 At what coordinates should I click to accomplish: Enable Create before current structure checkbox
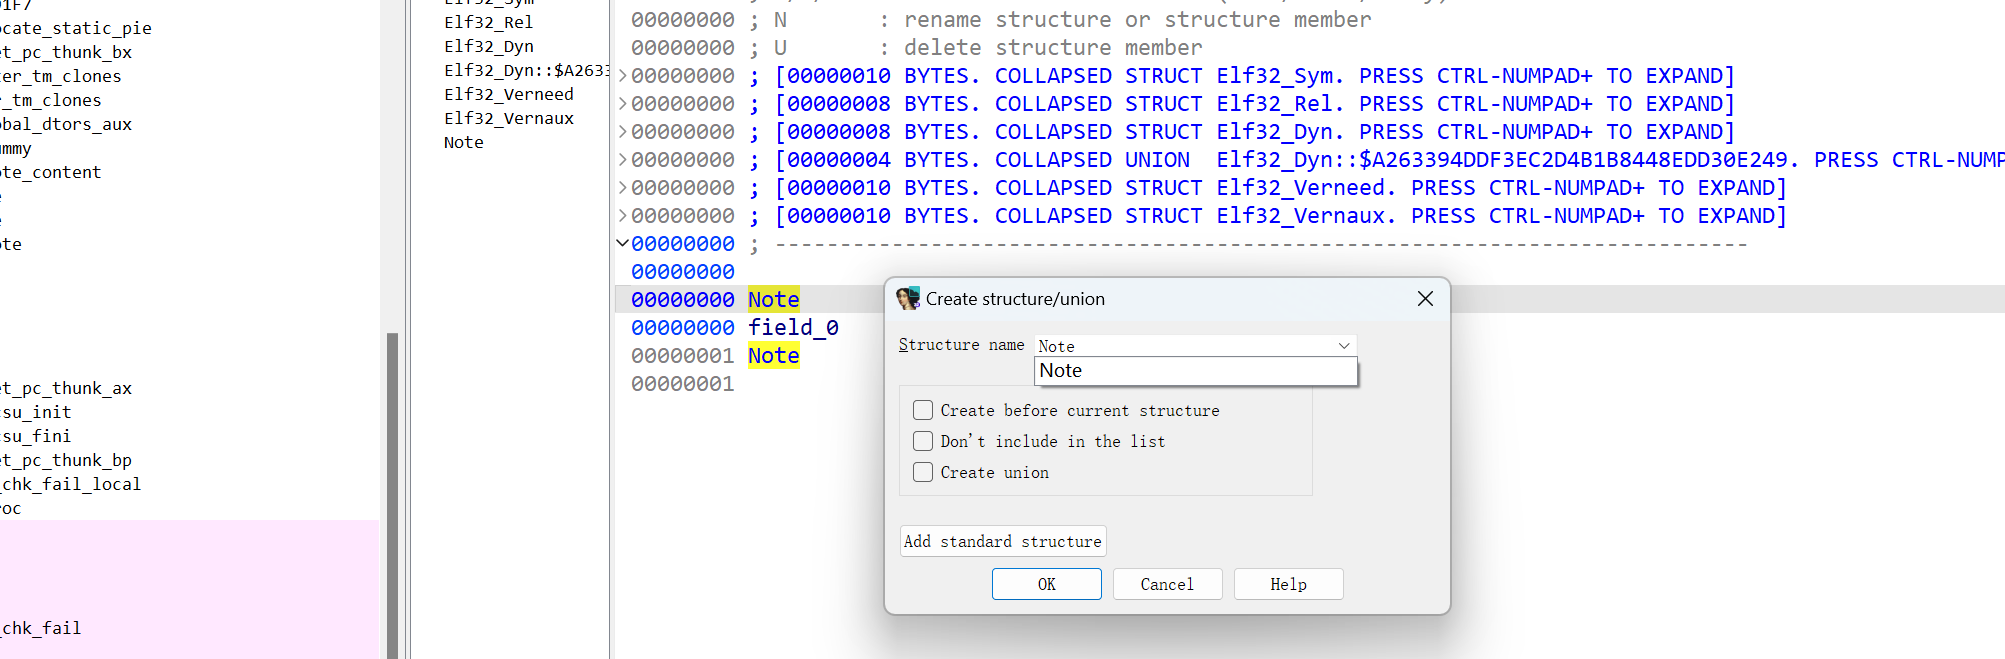tap(923, 410)
